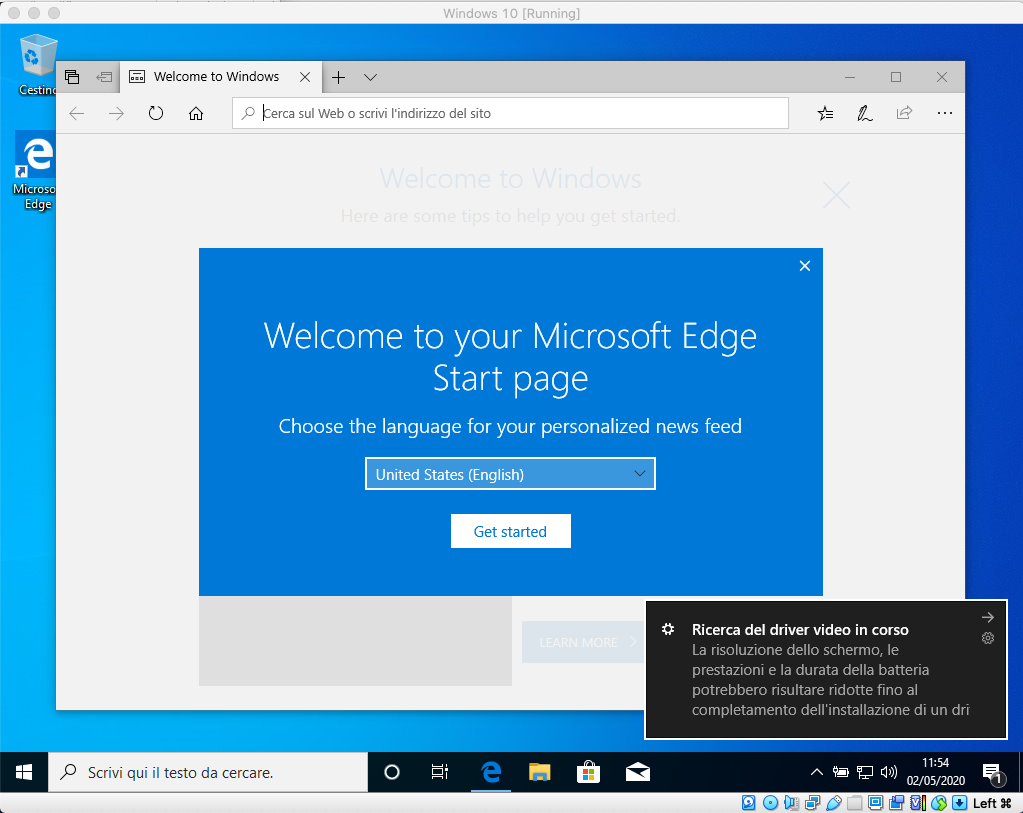
Task: Go back with the browser back arrow
Action: [x=77, y=114]
